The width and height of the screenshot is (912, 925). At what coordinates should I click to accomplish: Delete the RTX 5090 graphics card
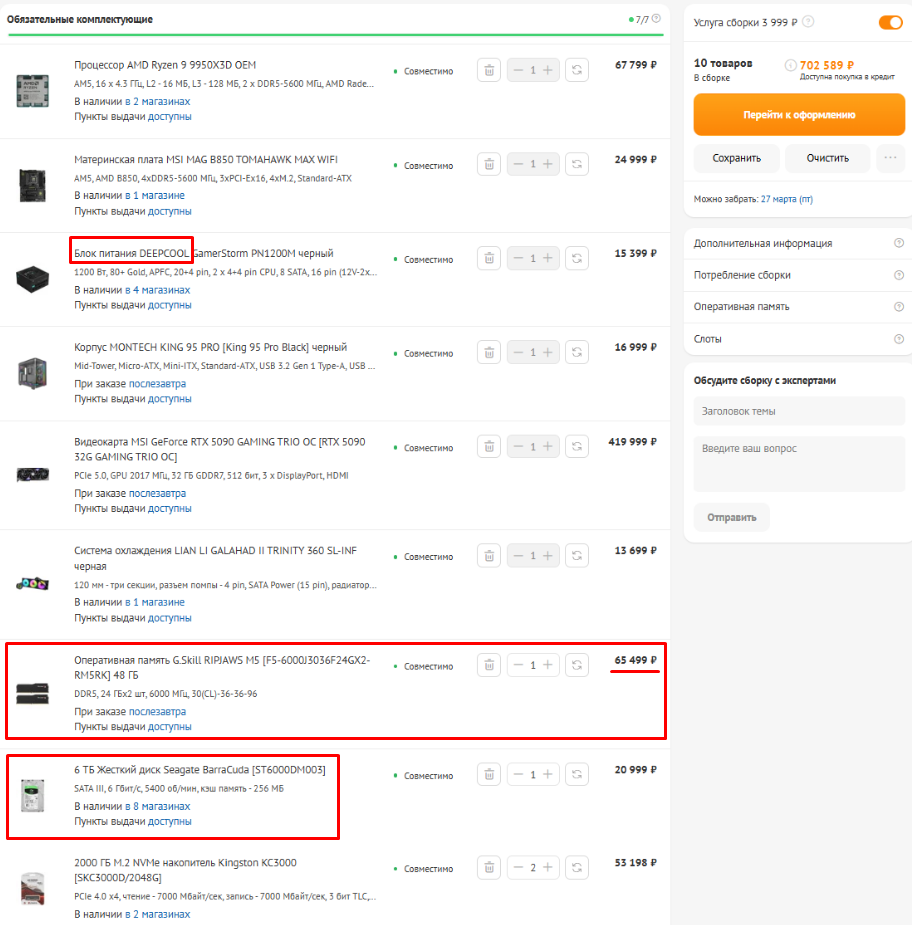pyautogui.click(x=488, y=446)
